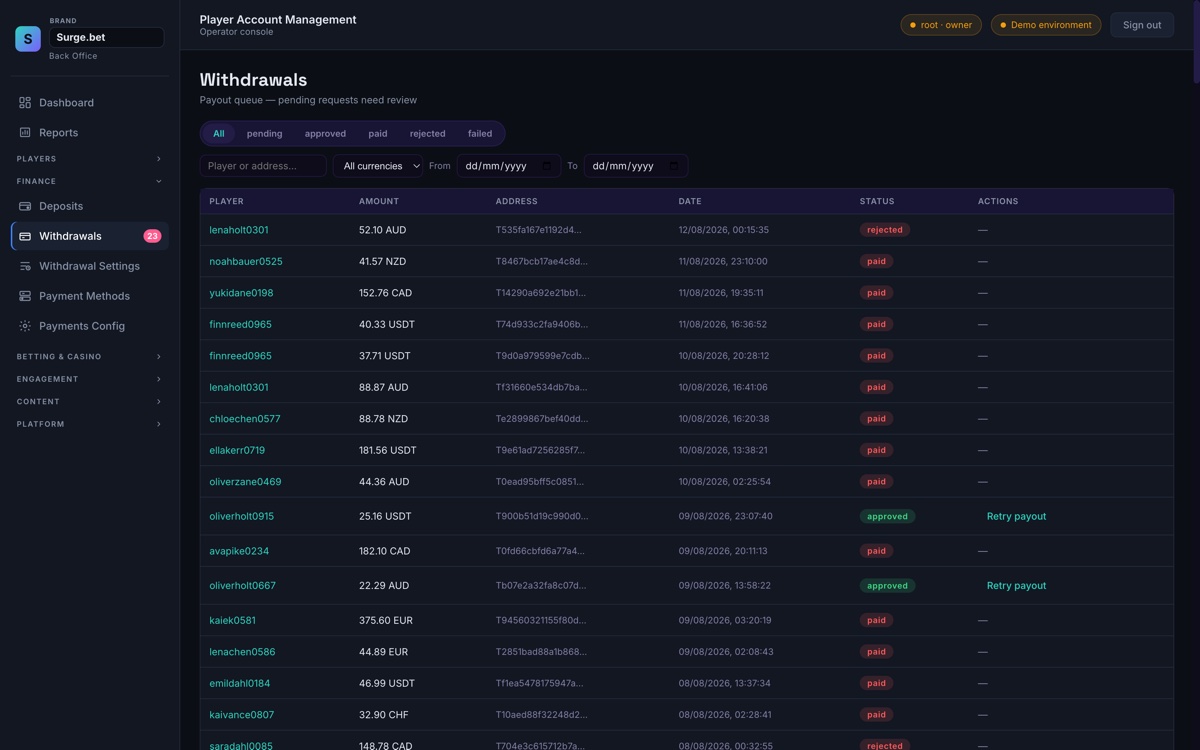Open Reports in the sidebar
Image resolution: width=1200 pixels, height=750 pixels.
(90, 133)
